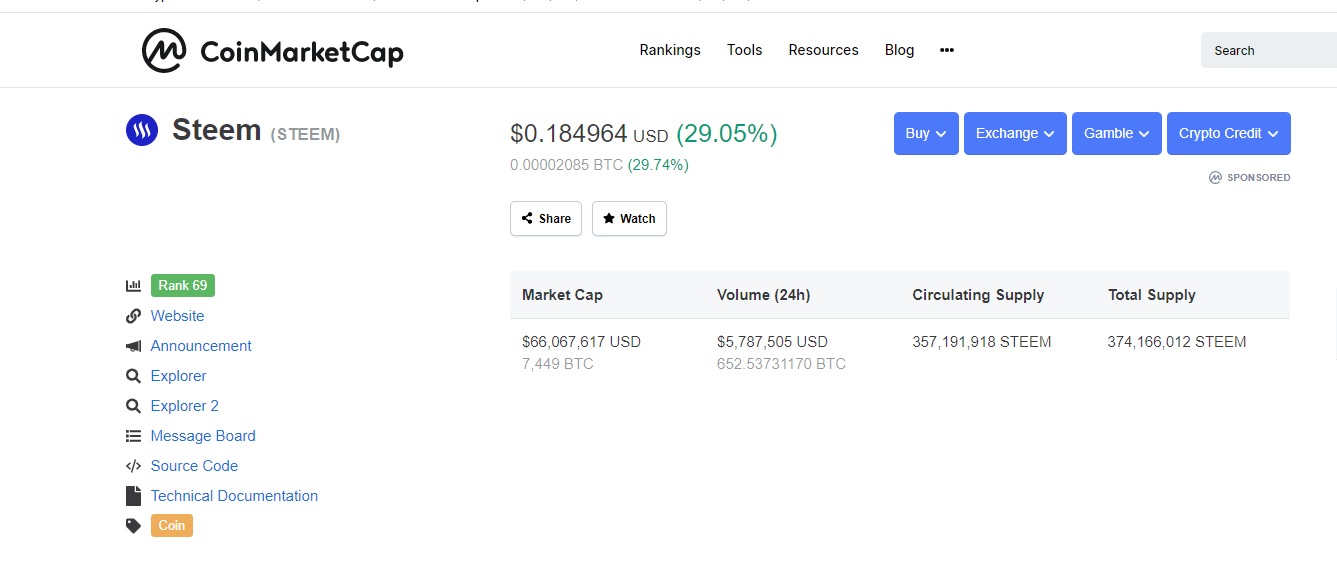Click the $66,067,617 USD market cap
Viewport: 1337px width, 576px height.
581,342
